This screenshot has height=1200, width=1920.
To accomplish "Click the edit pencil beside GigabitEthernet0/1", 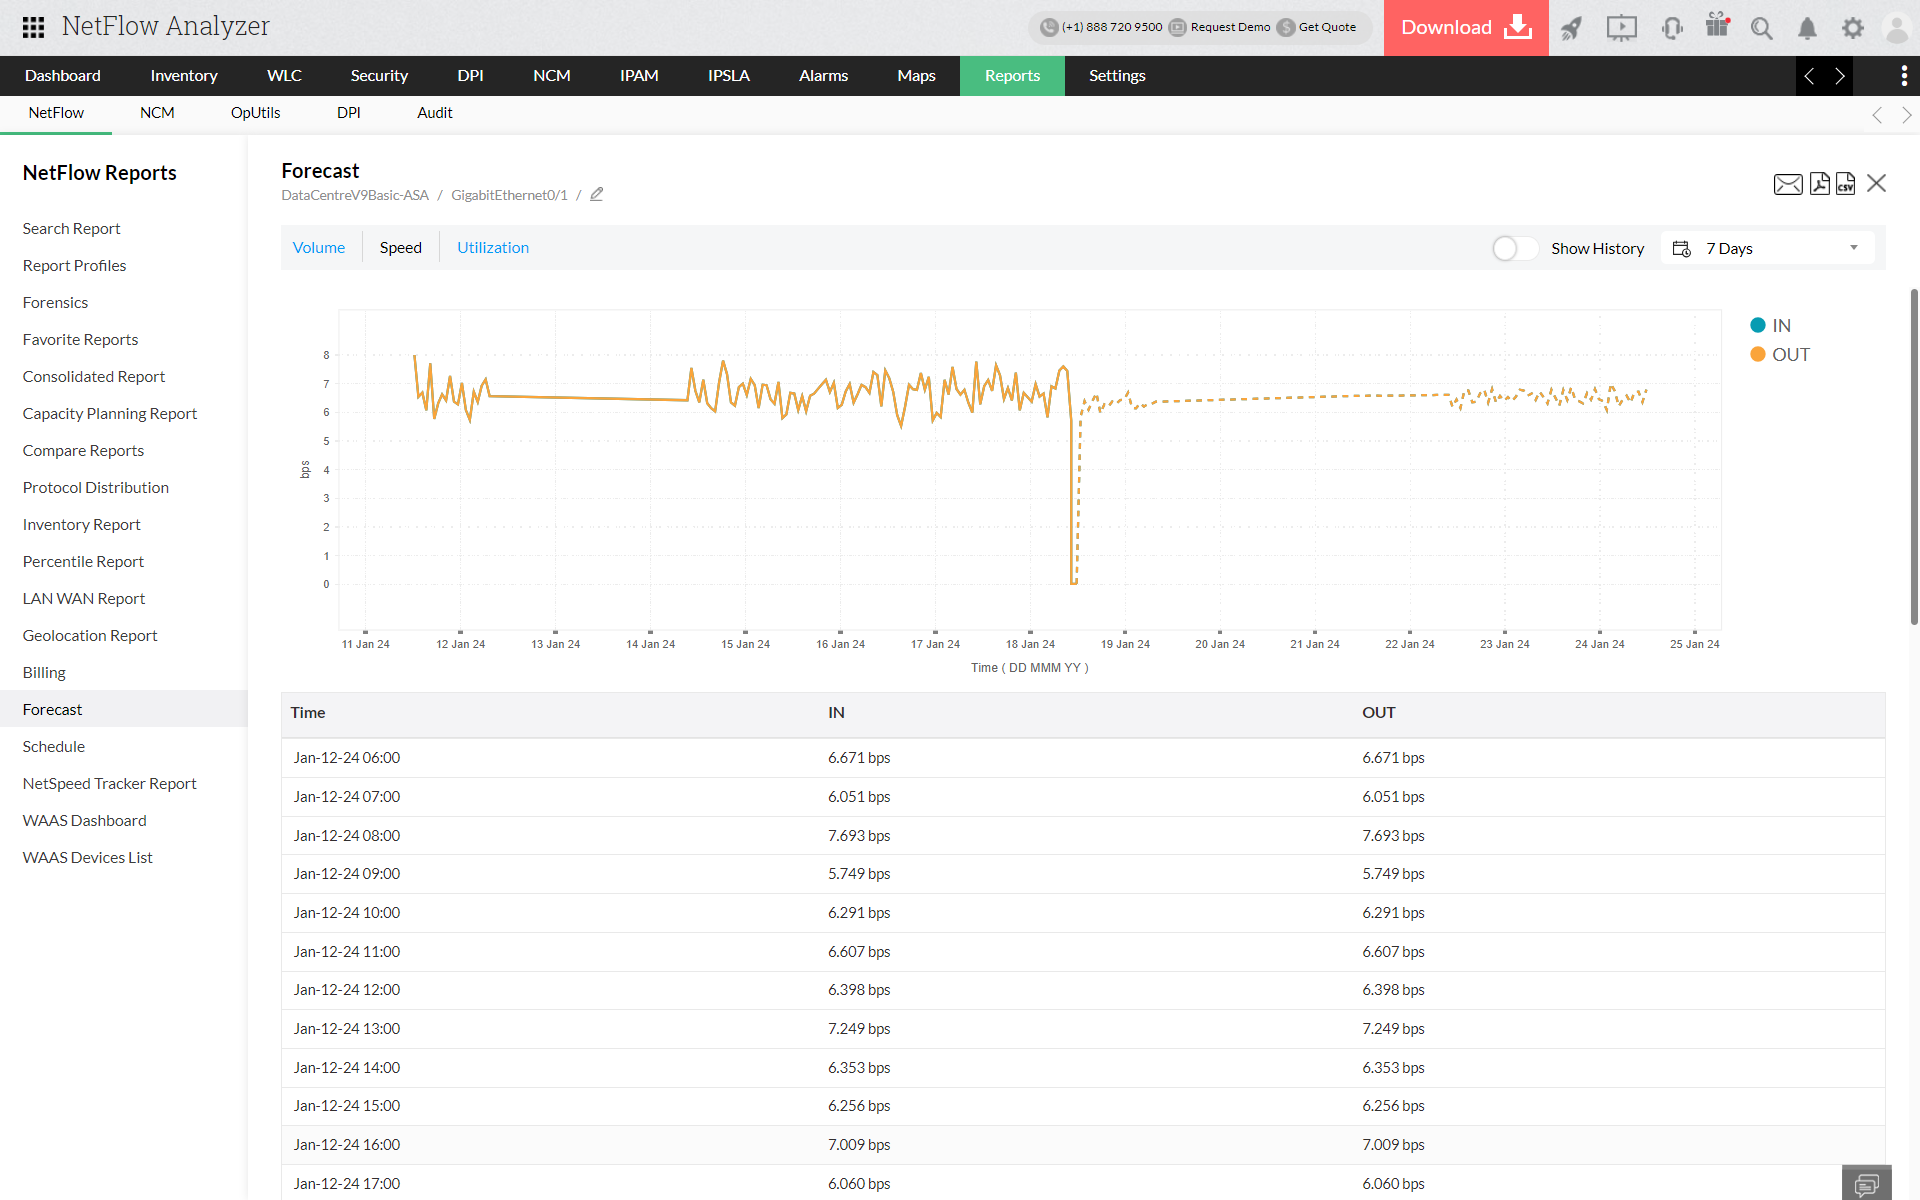I will pos(597,195).
